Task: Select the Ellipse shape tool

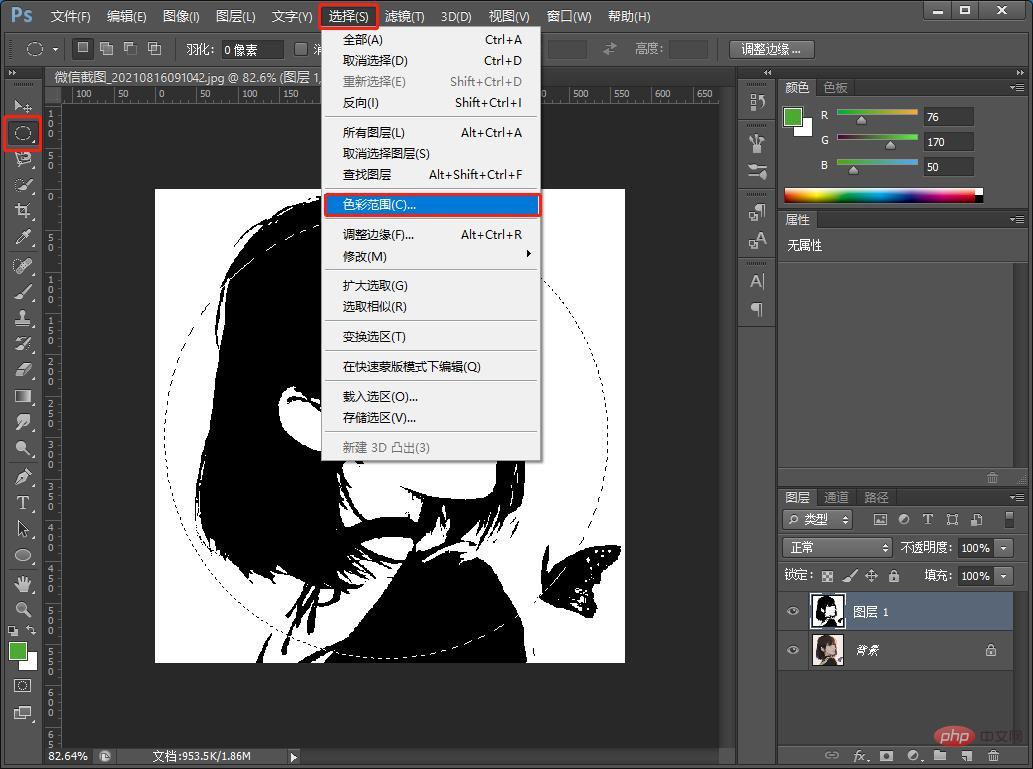Action: (x=22, y=555)
